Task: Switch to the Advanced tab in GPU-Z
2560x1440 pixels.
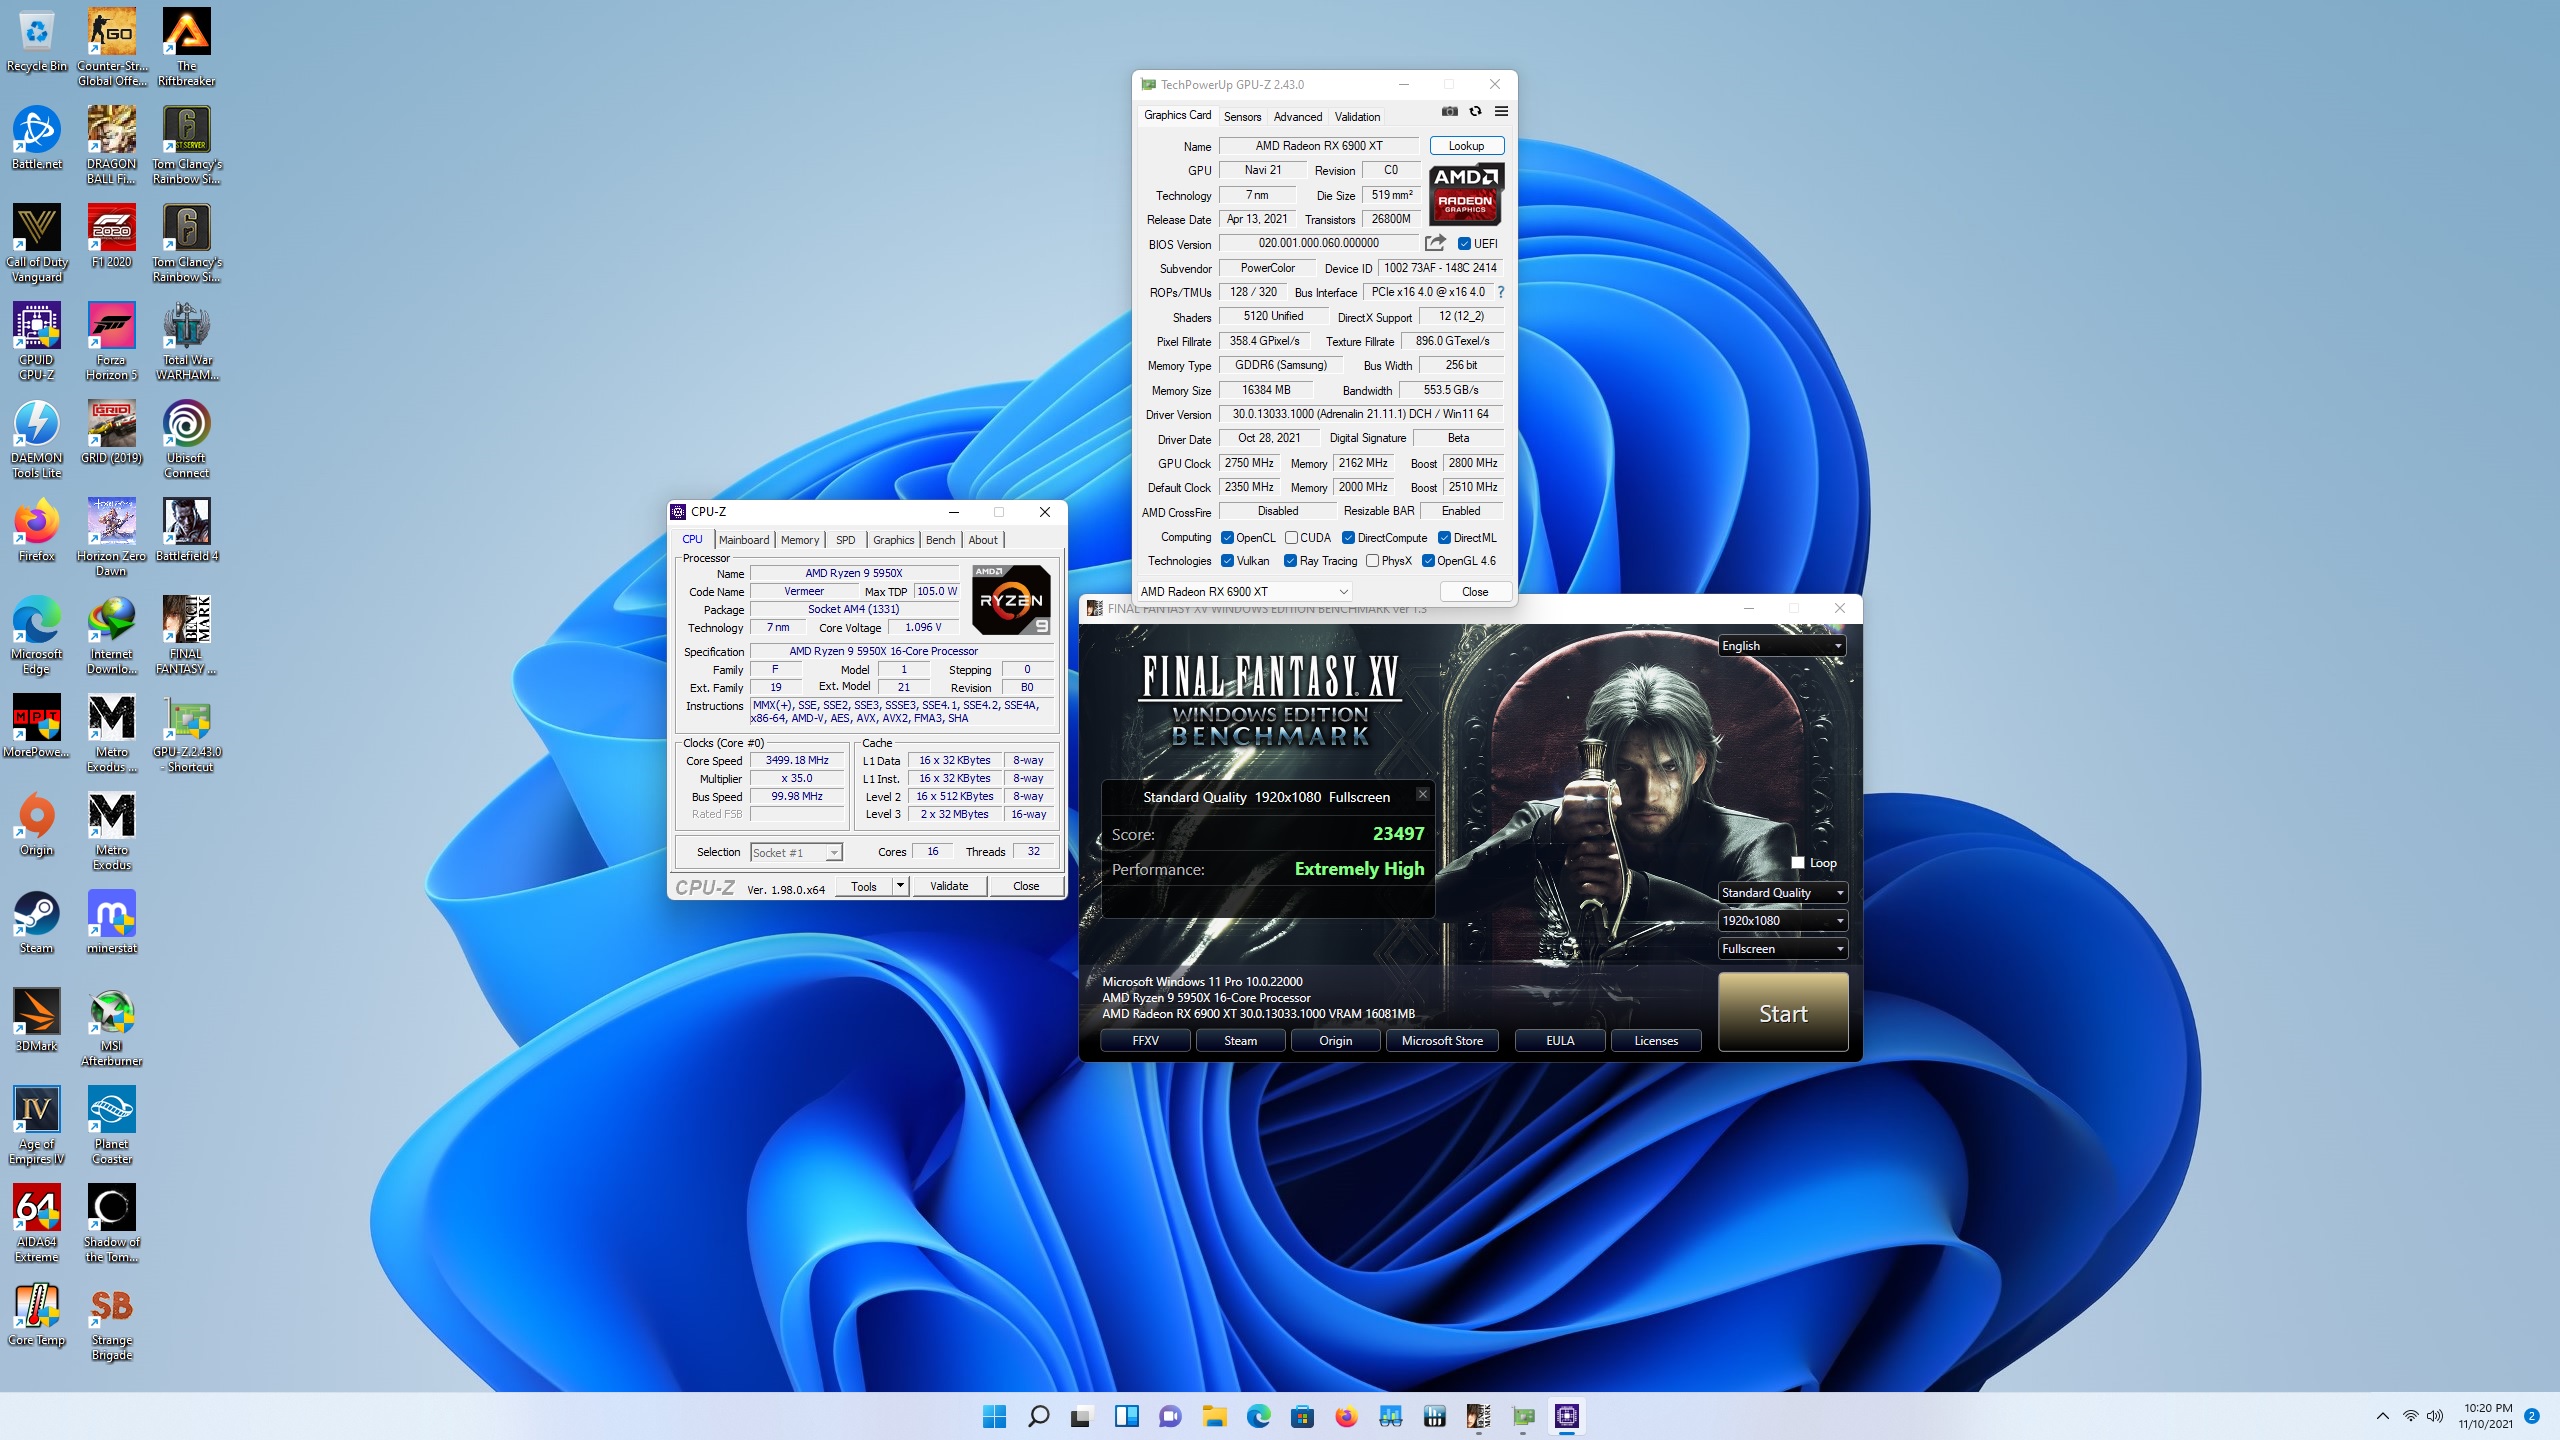Action: [x=1297, y=117]
